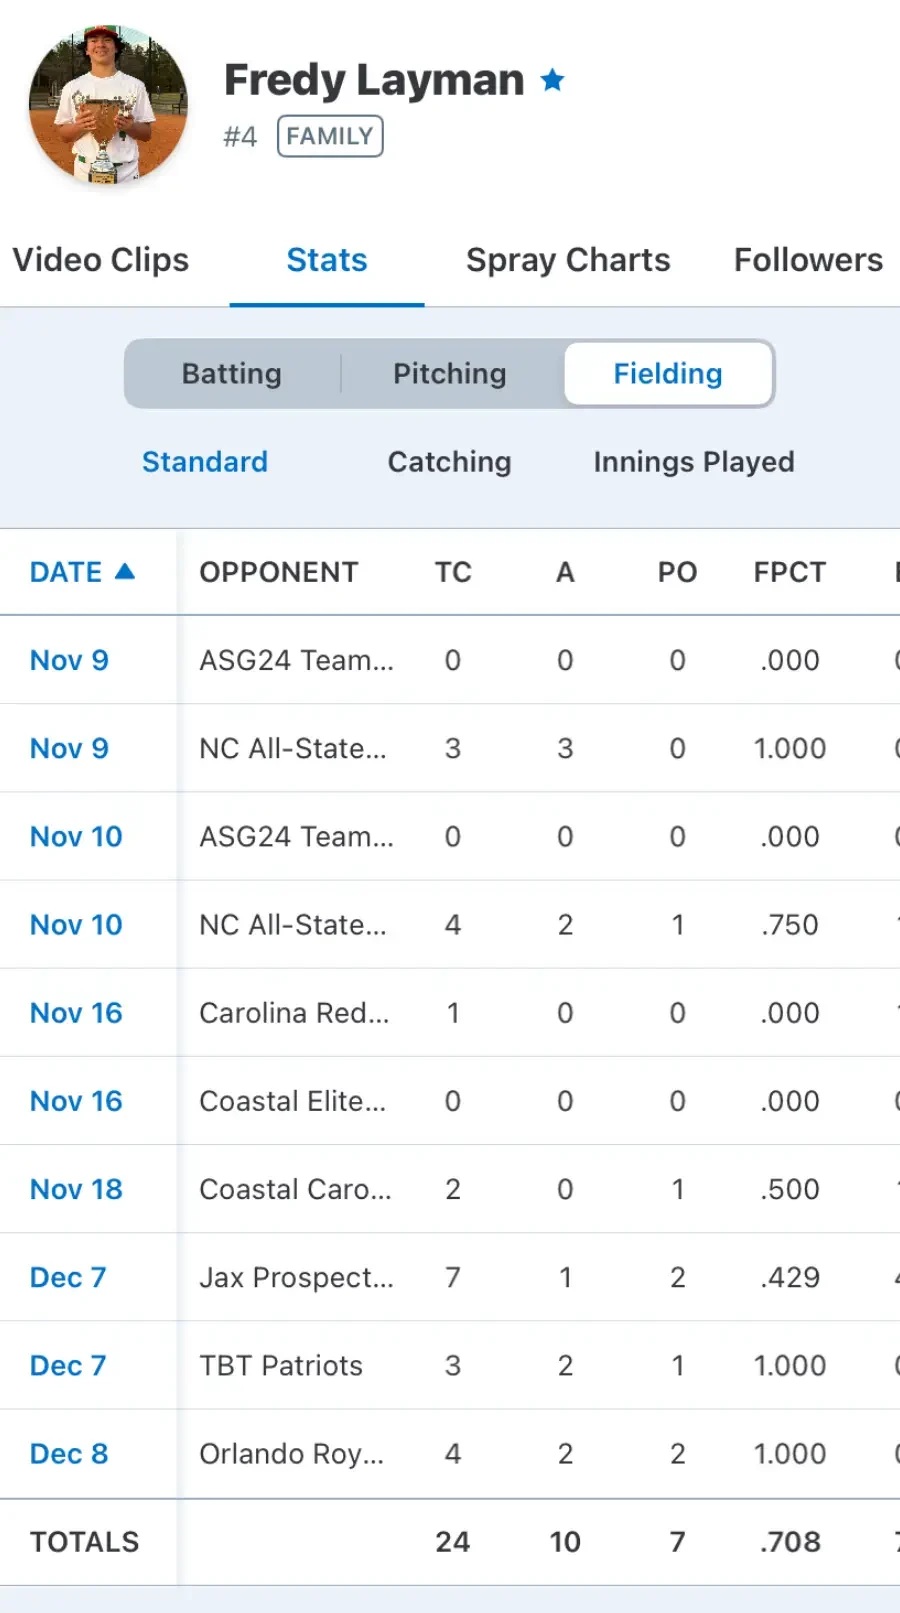900x1613 pixels.
Task: Open the Nov 18 game link
Action: 76,1189
